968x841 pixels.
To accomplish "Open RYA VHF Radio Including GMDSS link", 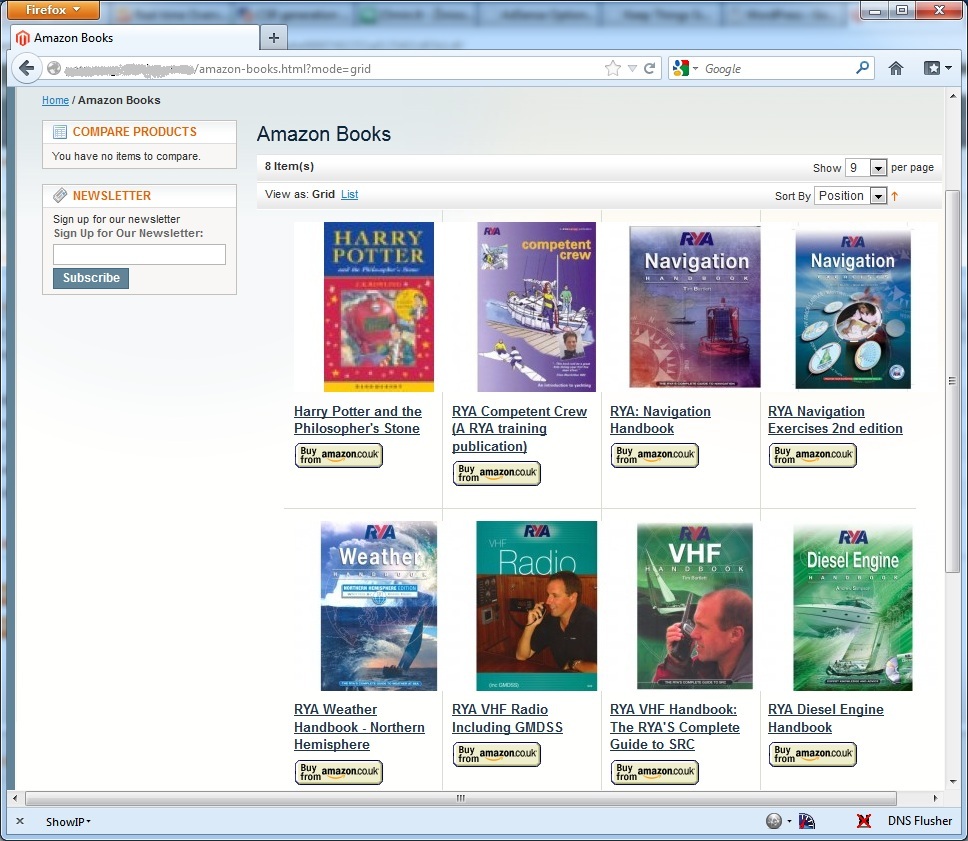I will point(507,718).
